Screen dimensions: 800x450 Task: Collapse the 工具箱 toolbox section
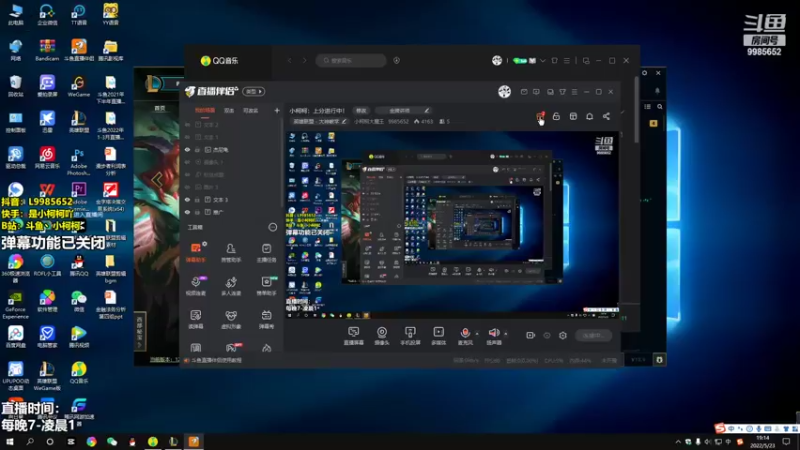coord(272,227)
